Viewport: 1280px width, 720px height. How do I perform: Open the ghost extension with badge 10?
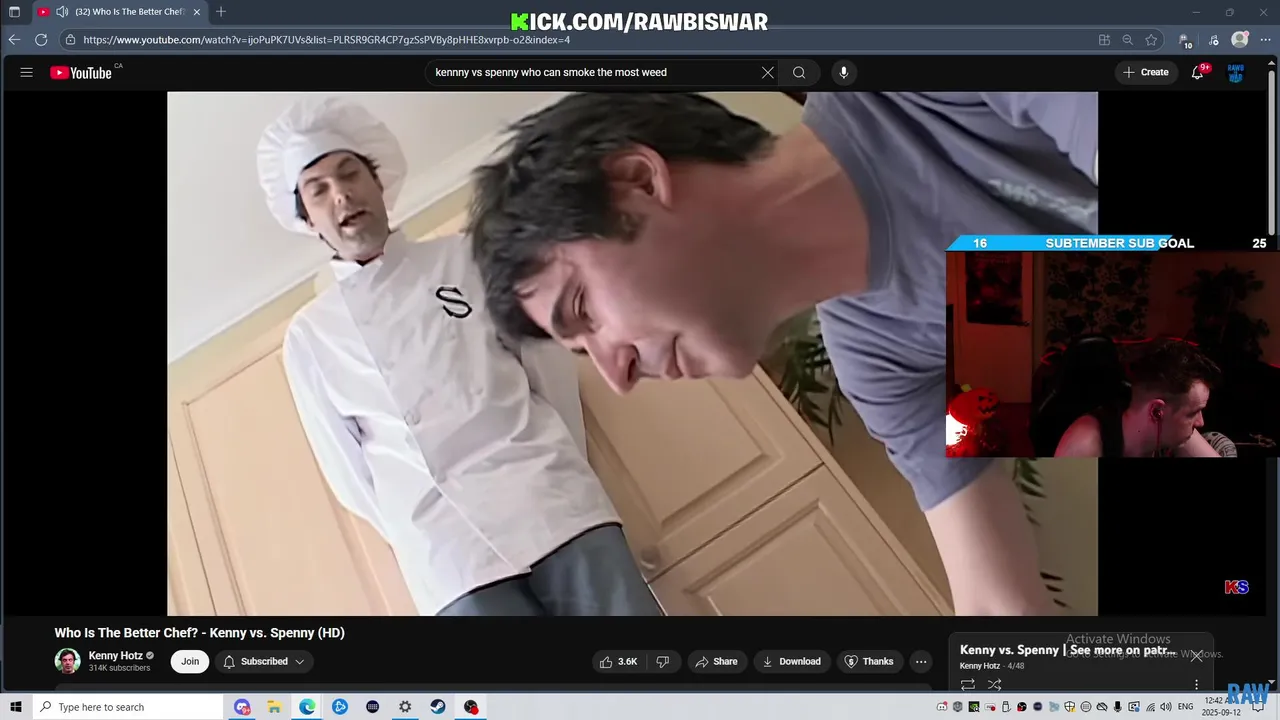pos(1186,40)
